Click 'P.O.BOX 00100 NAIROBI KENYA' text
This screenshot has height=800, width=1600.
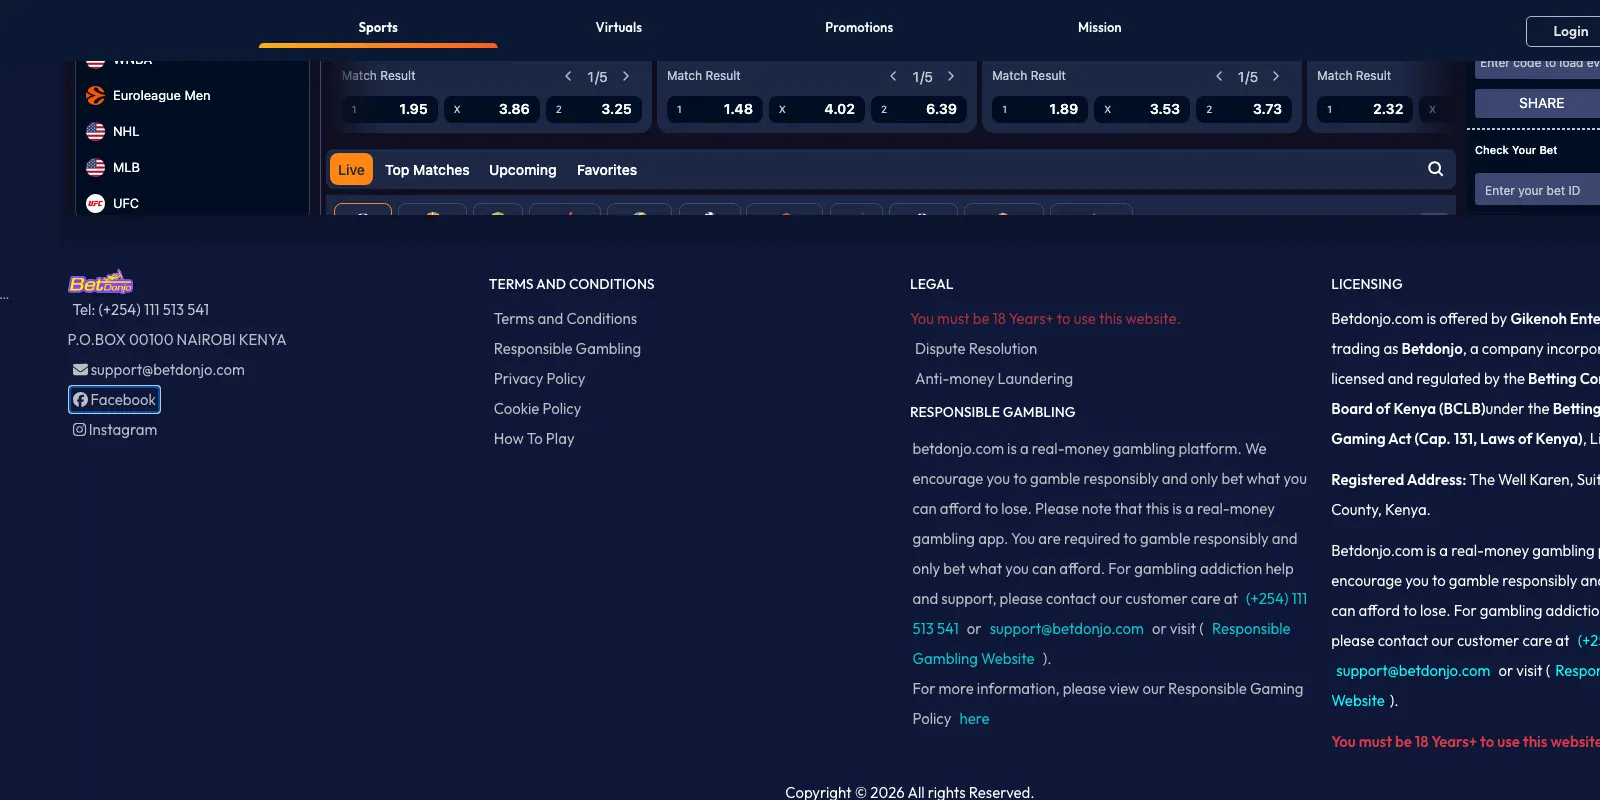(177, 340)
